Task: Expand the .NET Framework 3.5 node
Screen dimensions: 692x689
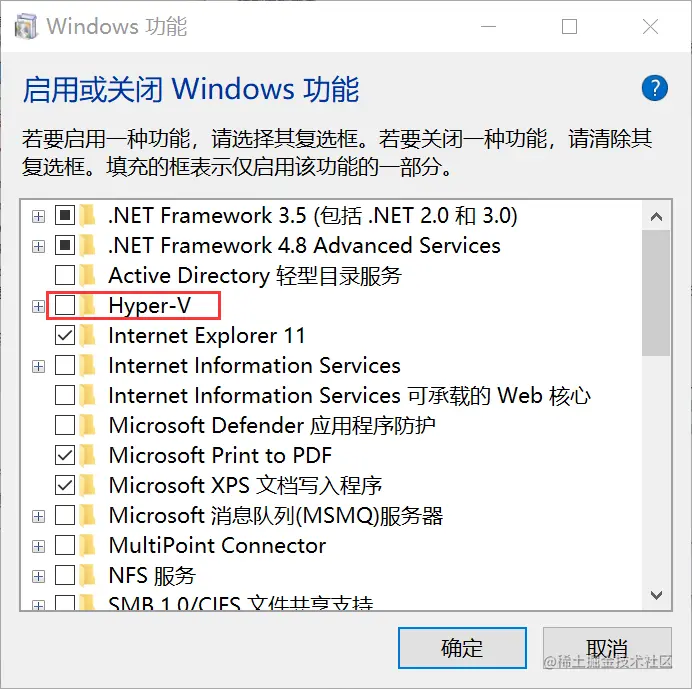Action: click(x=38, y=215)
